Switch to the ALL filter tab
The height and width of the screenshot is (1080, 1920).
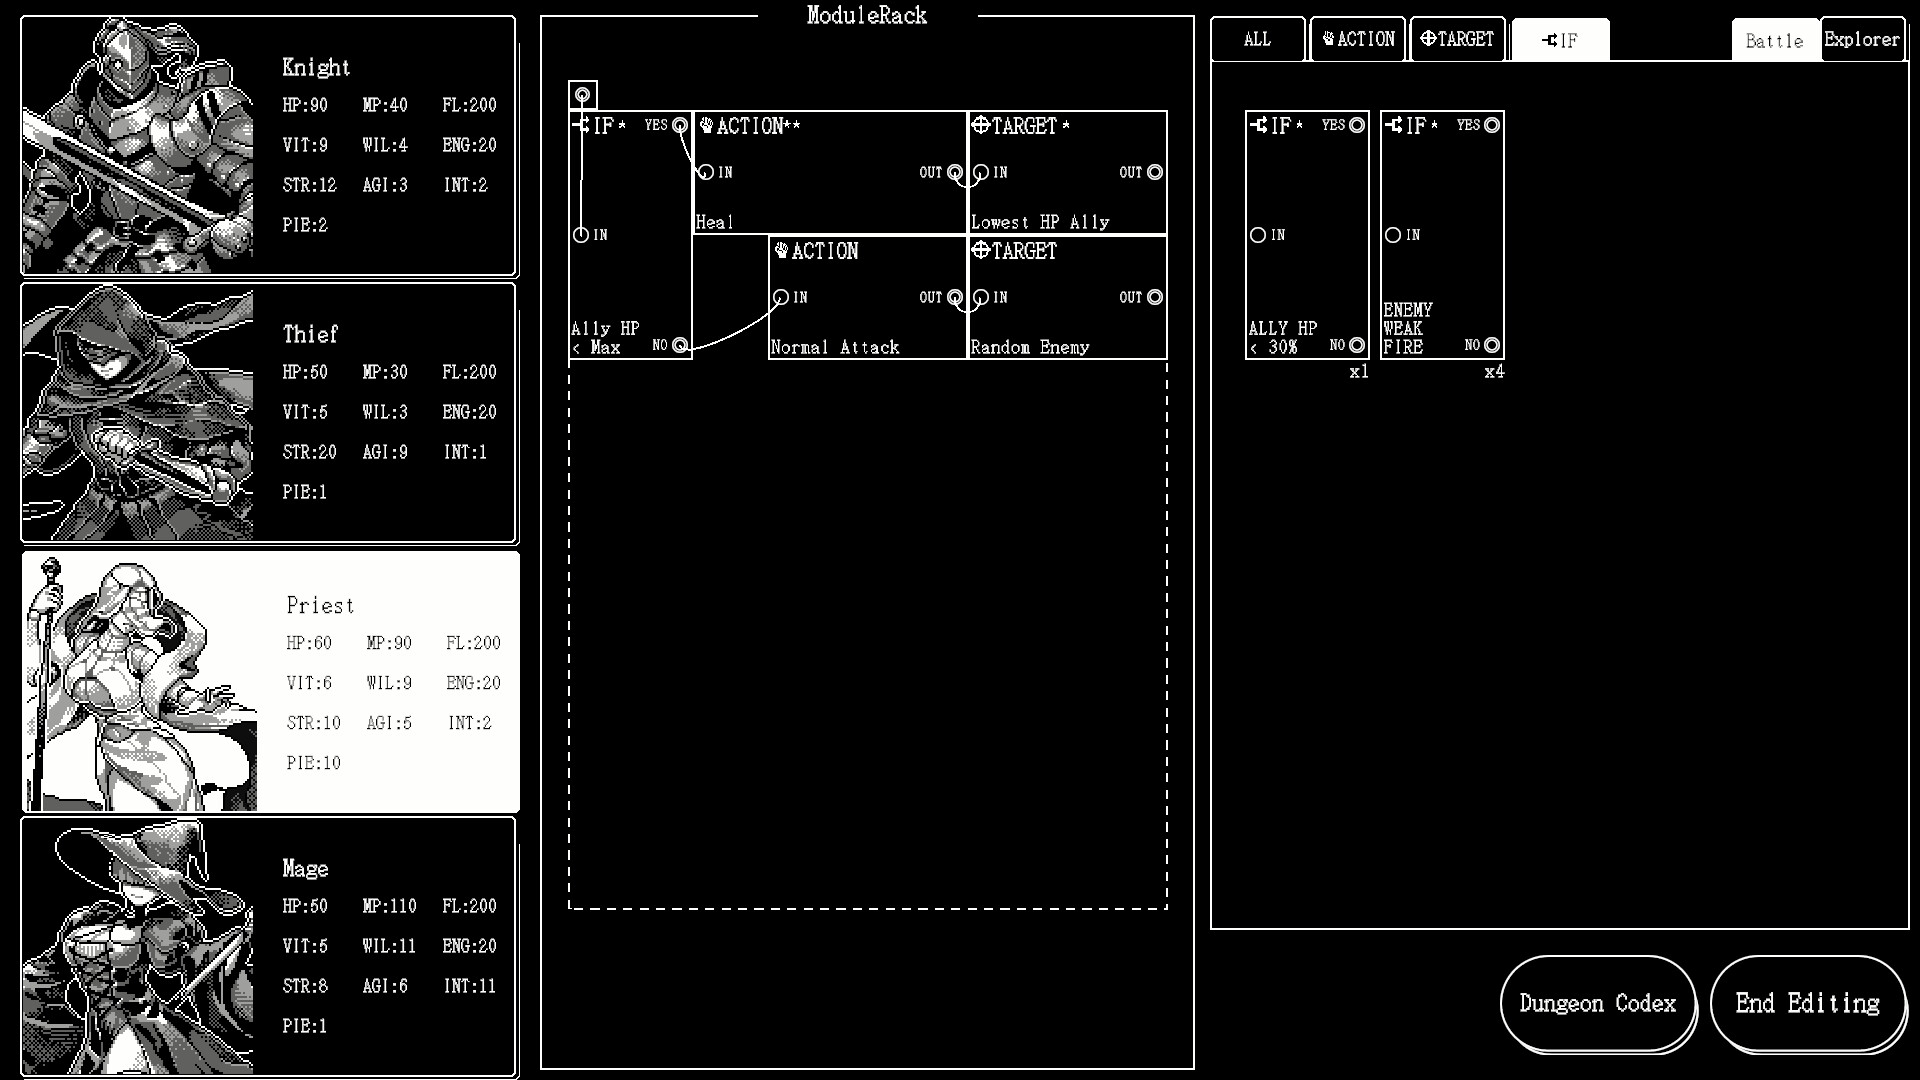(1257, 39)
